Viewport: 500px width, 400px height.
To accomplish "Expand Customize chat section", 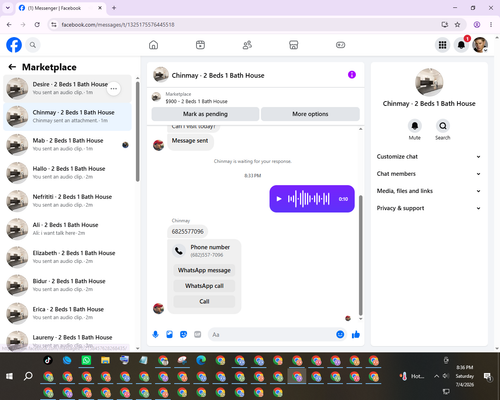I will [x=429, y=157].
